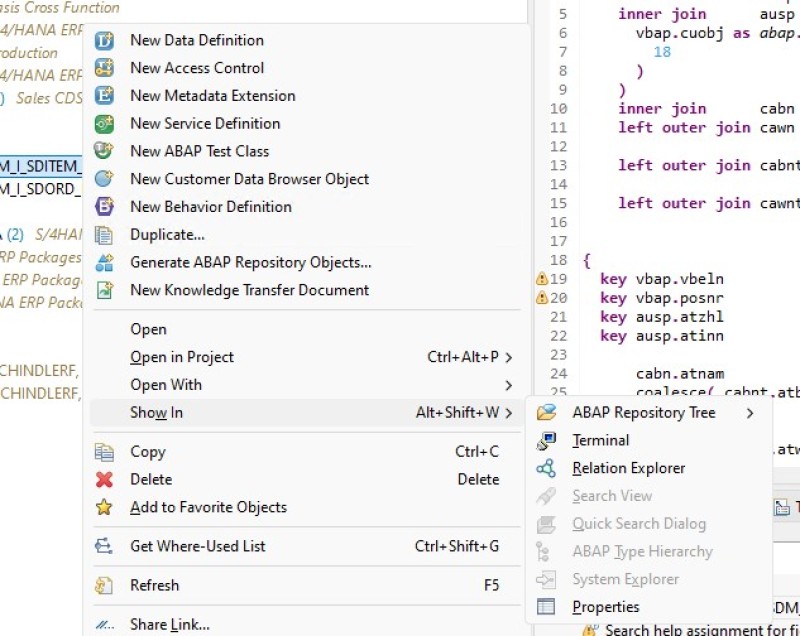Choose Duplicate... from the context menu

(167, 235)
